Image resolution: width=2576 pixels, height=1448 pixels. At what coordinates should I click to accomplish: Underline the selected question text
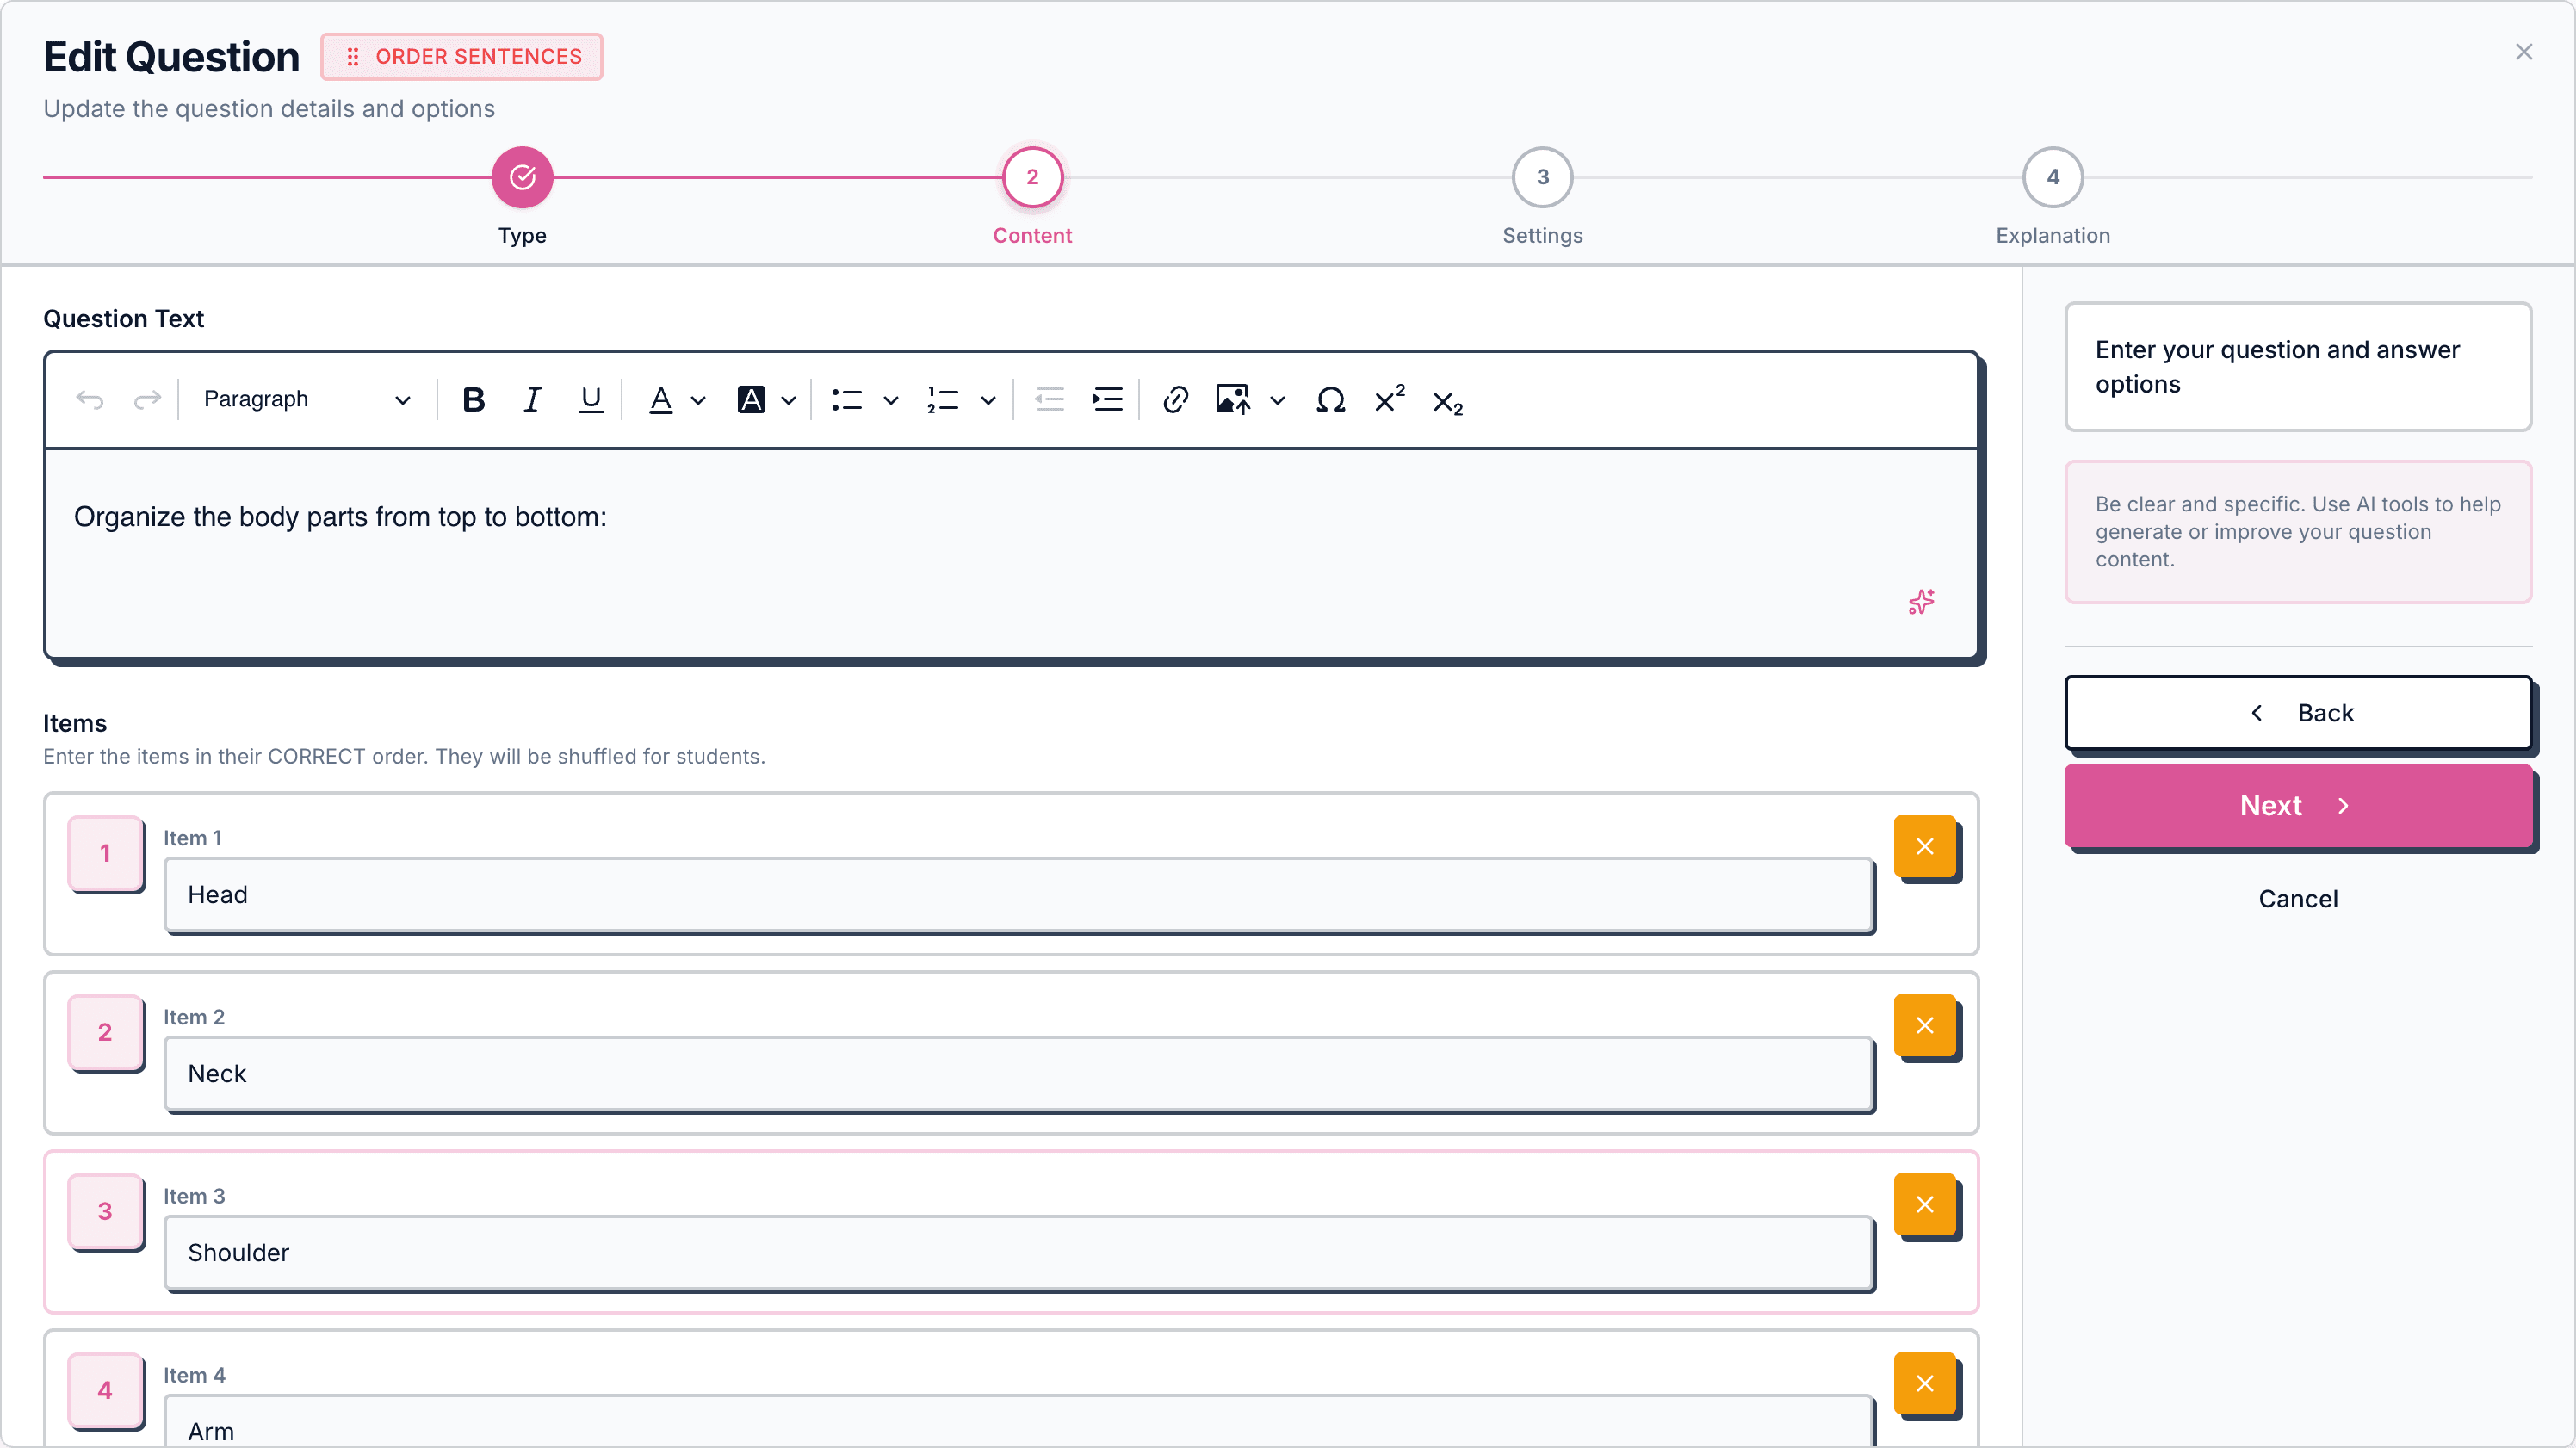point(590,400)
